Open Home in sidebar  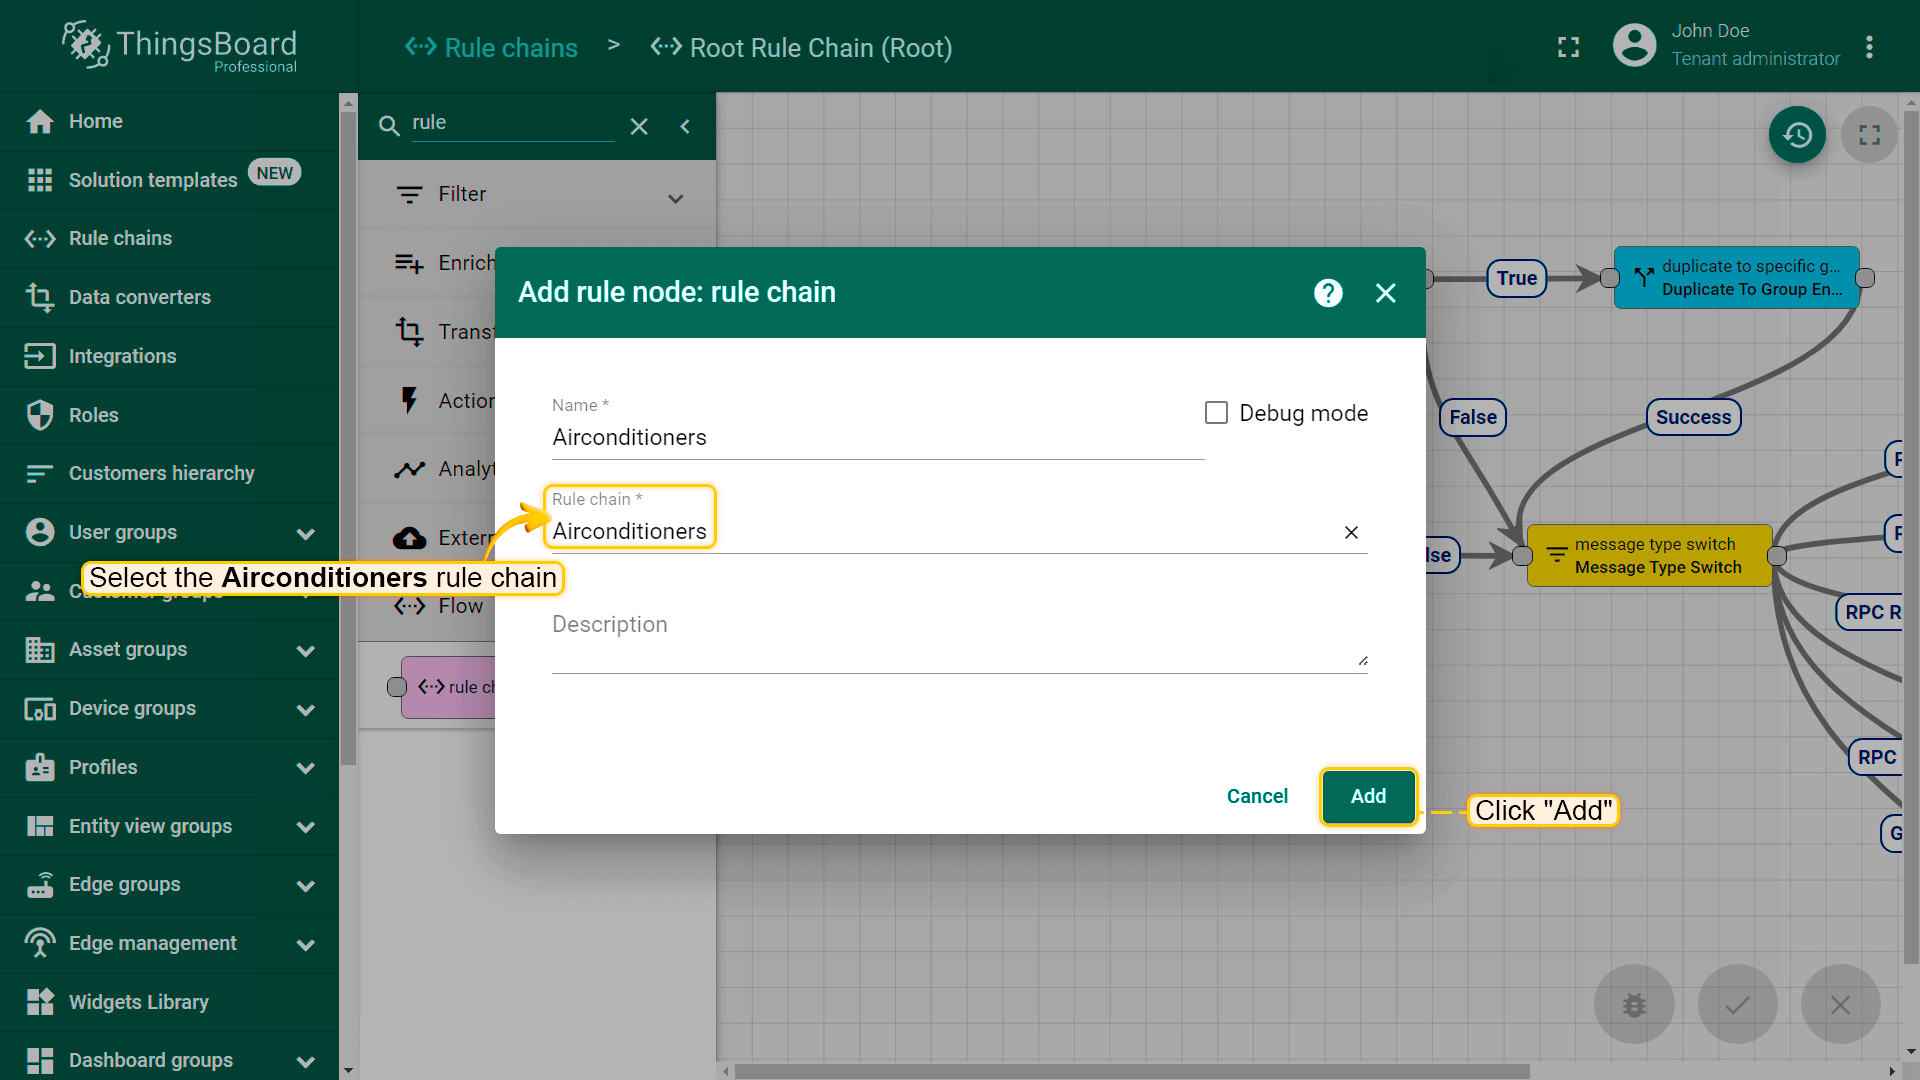tap(169, 121)
